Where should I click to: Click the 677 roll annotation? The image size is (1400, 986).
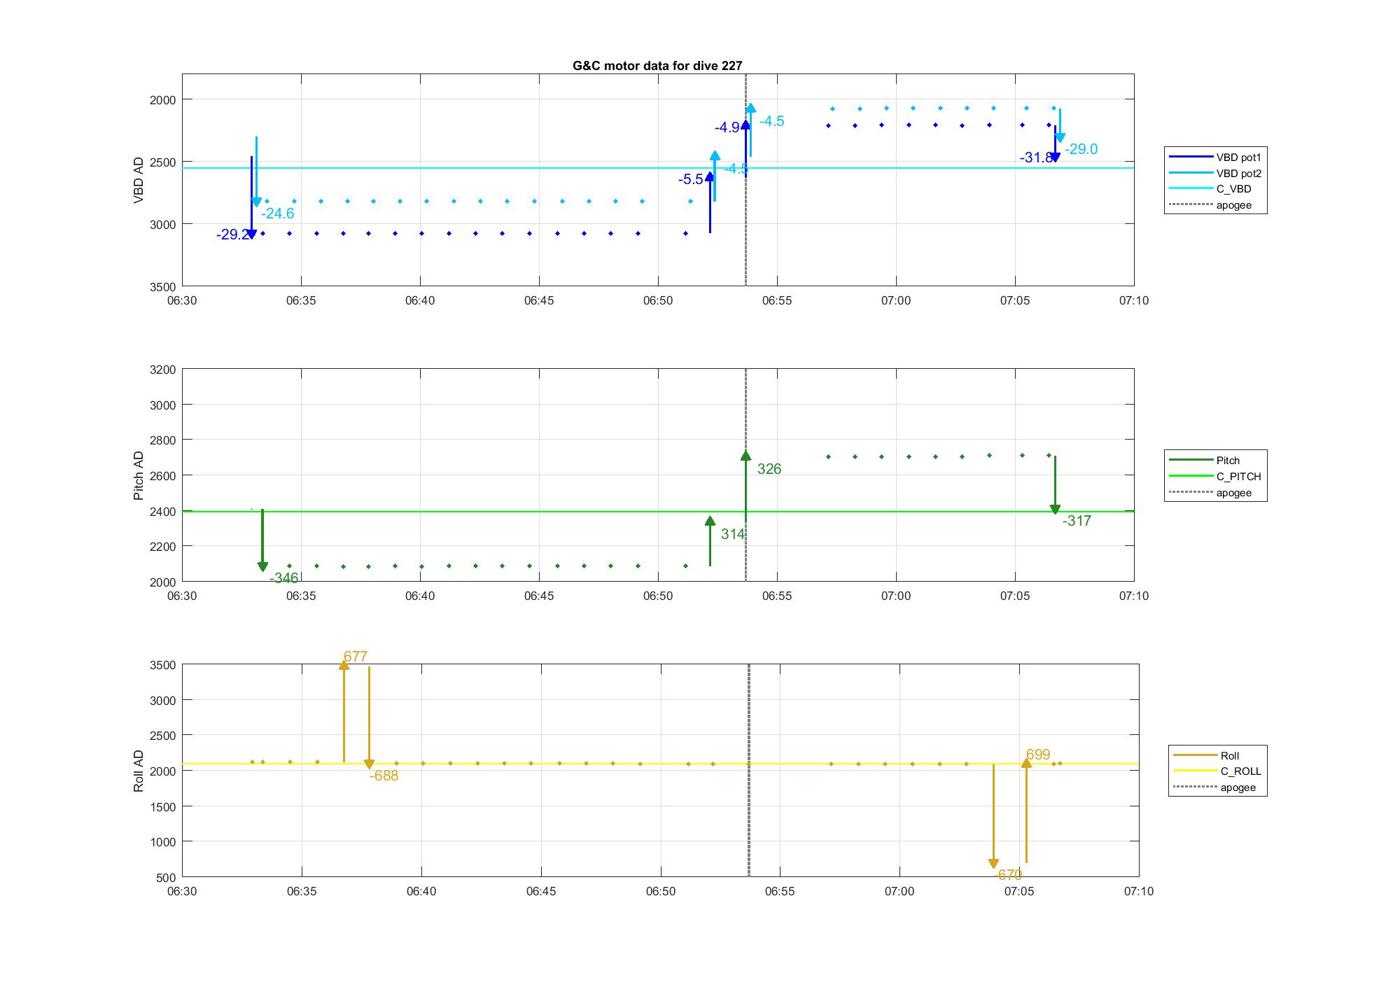[355, 657]
